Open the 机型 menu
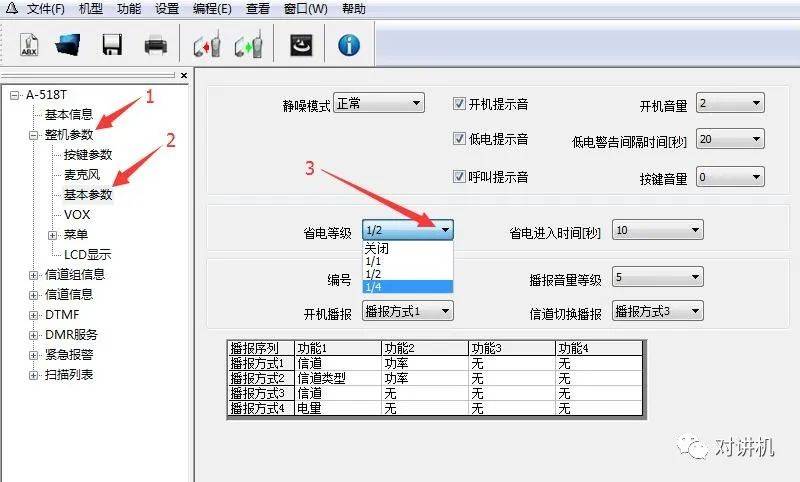Screen dimensions: 800x482 point(91,9)
